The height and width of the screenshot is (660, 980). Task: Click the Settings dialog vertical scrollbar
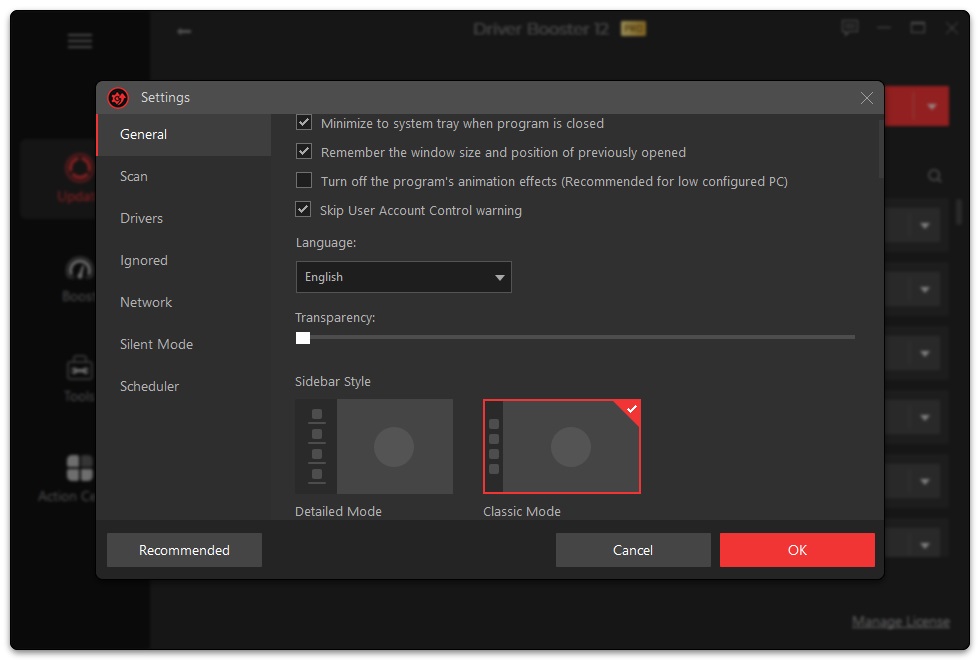(x=881, y=150)
